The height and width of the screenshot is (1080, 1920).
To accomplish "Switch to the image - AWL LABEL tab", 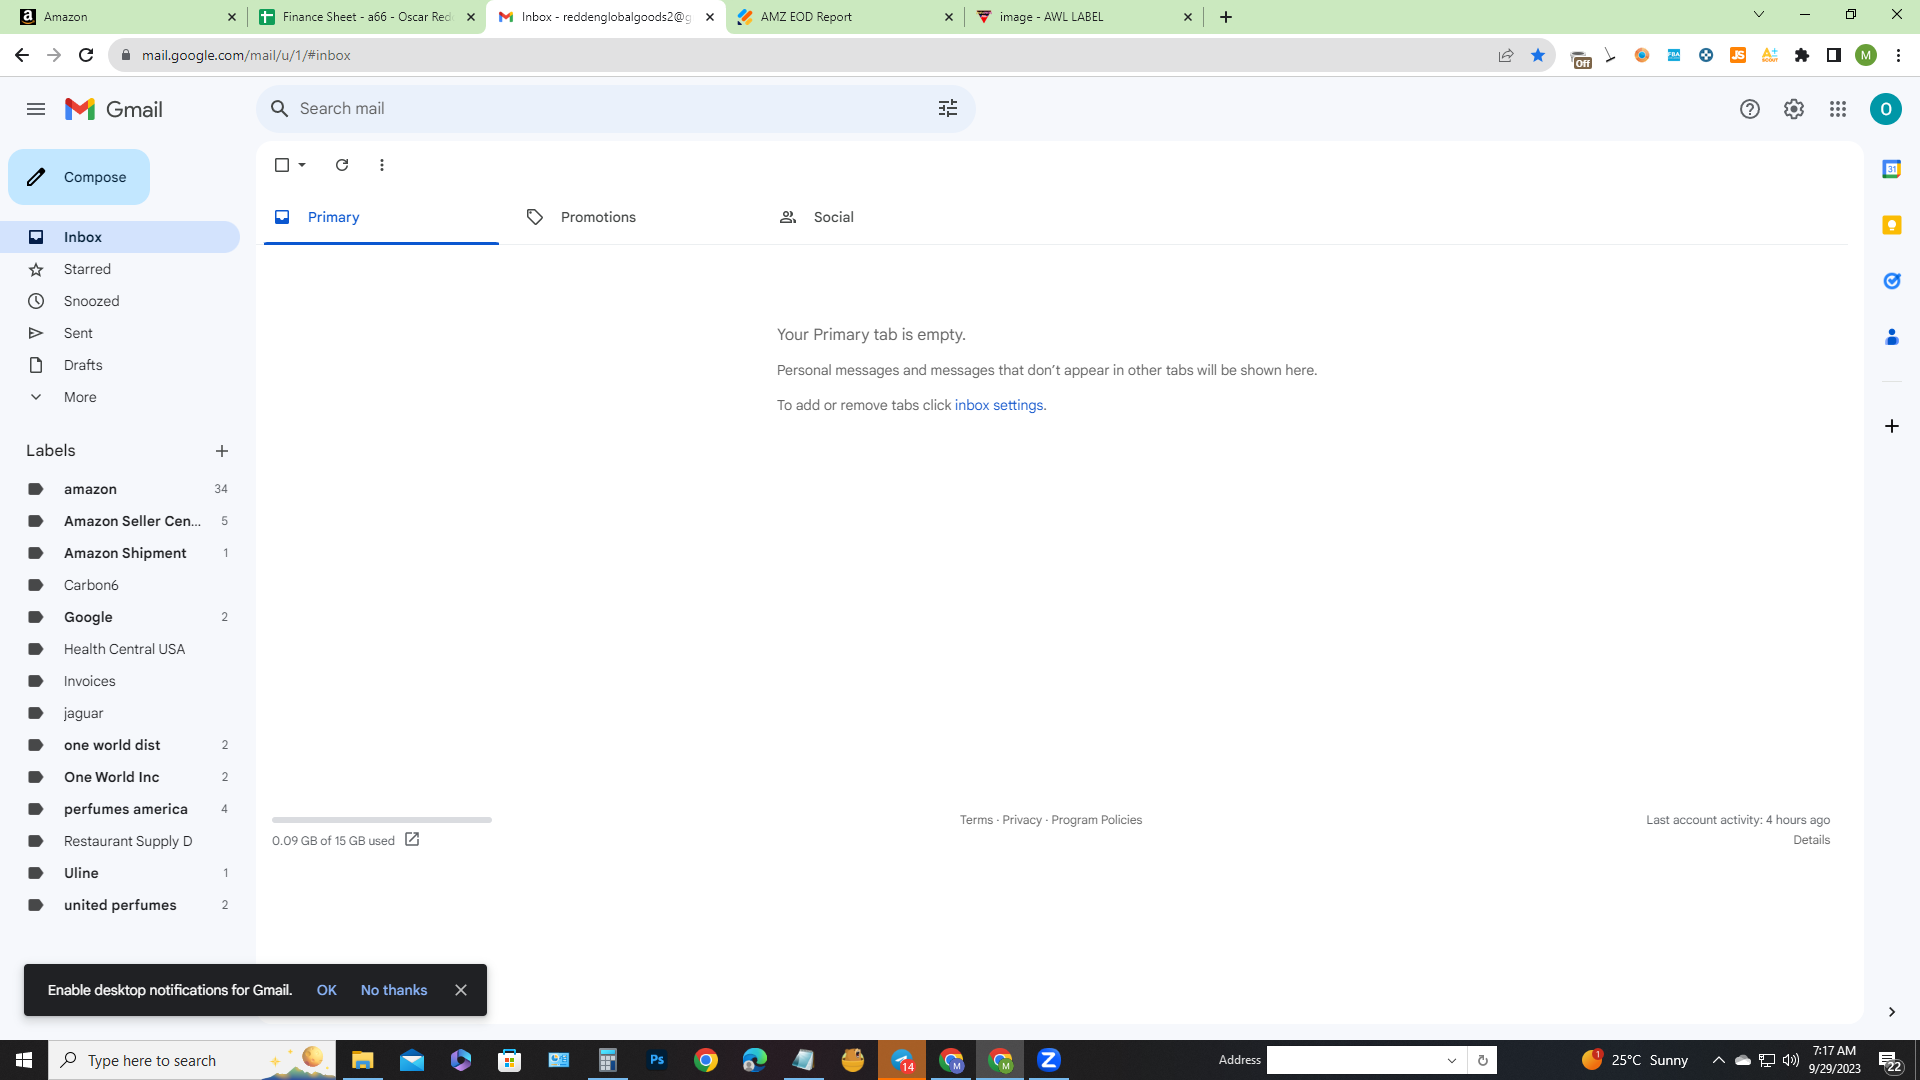I will (1085, 17).
